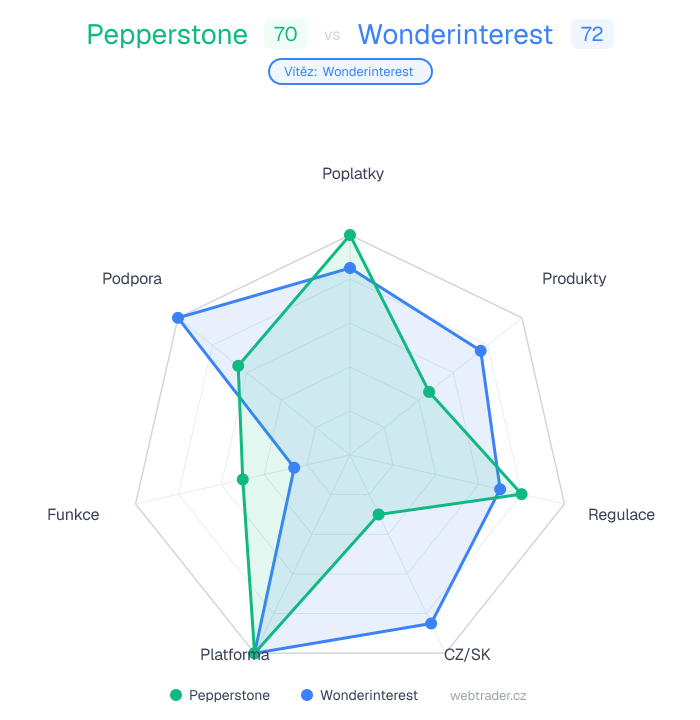Screen dimensions: 700x720
Task: Click Pepperstone's green Poplatky data point
Action: point(350,235)
